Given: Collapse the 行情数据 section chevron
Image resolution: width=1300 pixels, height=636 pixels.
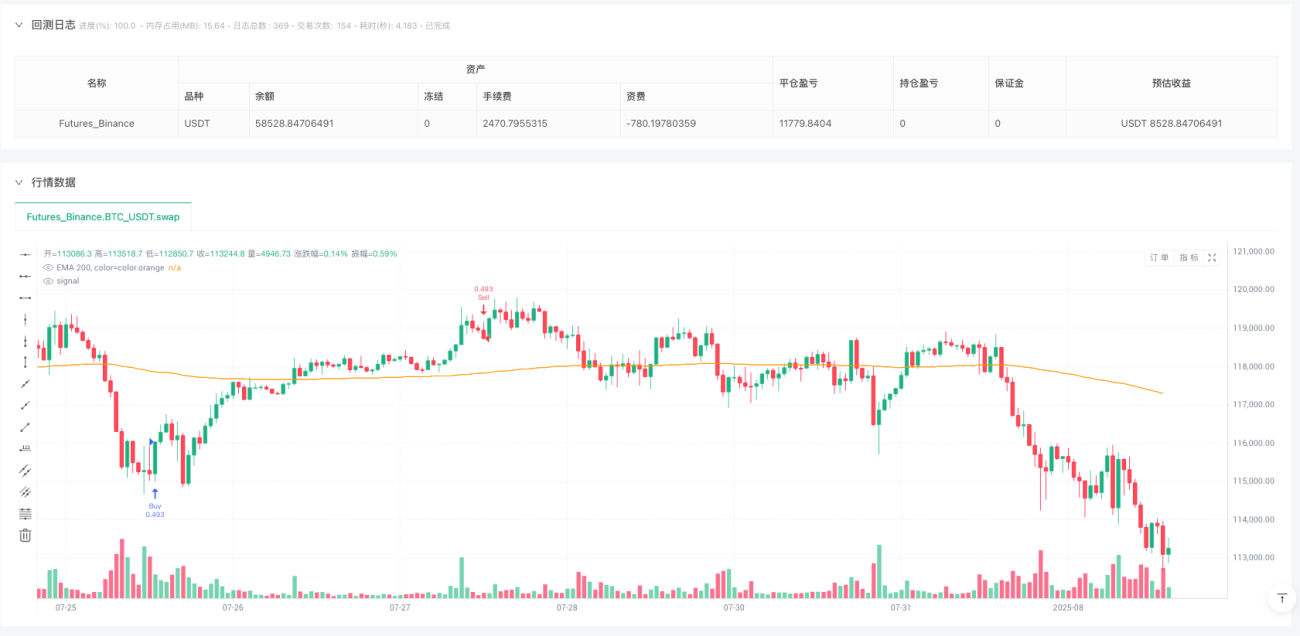Looking at the screenshot, I should [18, 182].
